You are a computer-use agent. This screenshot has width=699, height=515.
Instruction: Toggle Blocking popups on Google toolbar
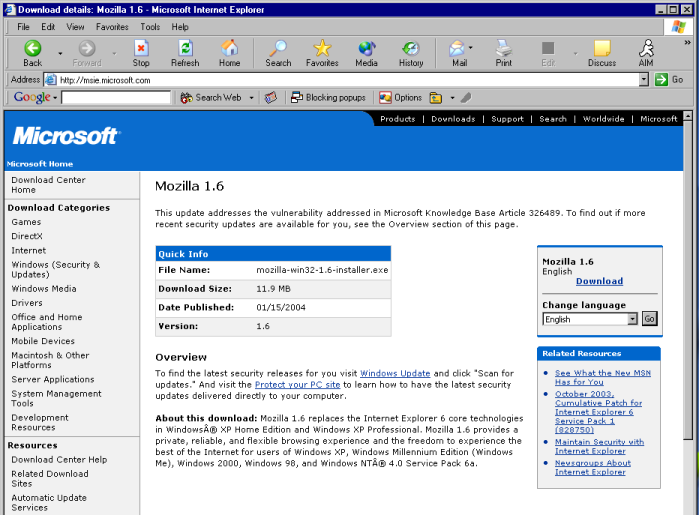pos(328,98)
